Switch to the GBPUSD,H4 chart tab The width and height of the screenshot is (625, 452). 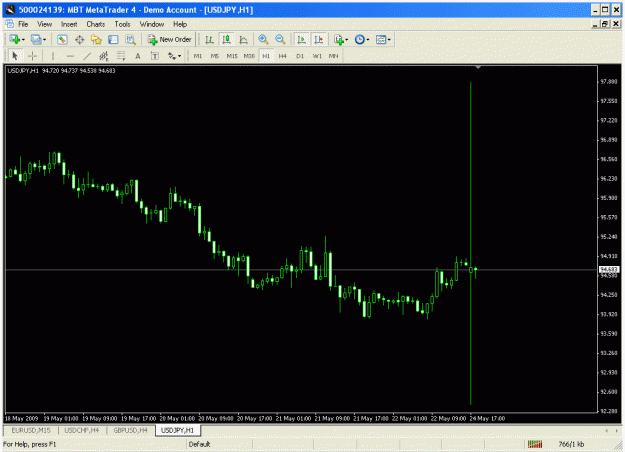pyautogui.click(x=130, y=430)
